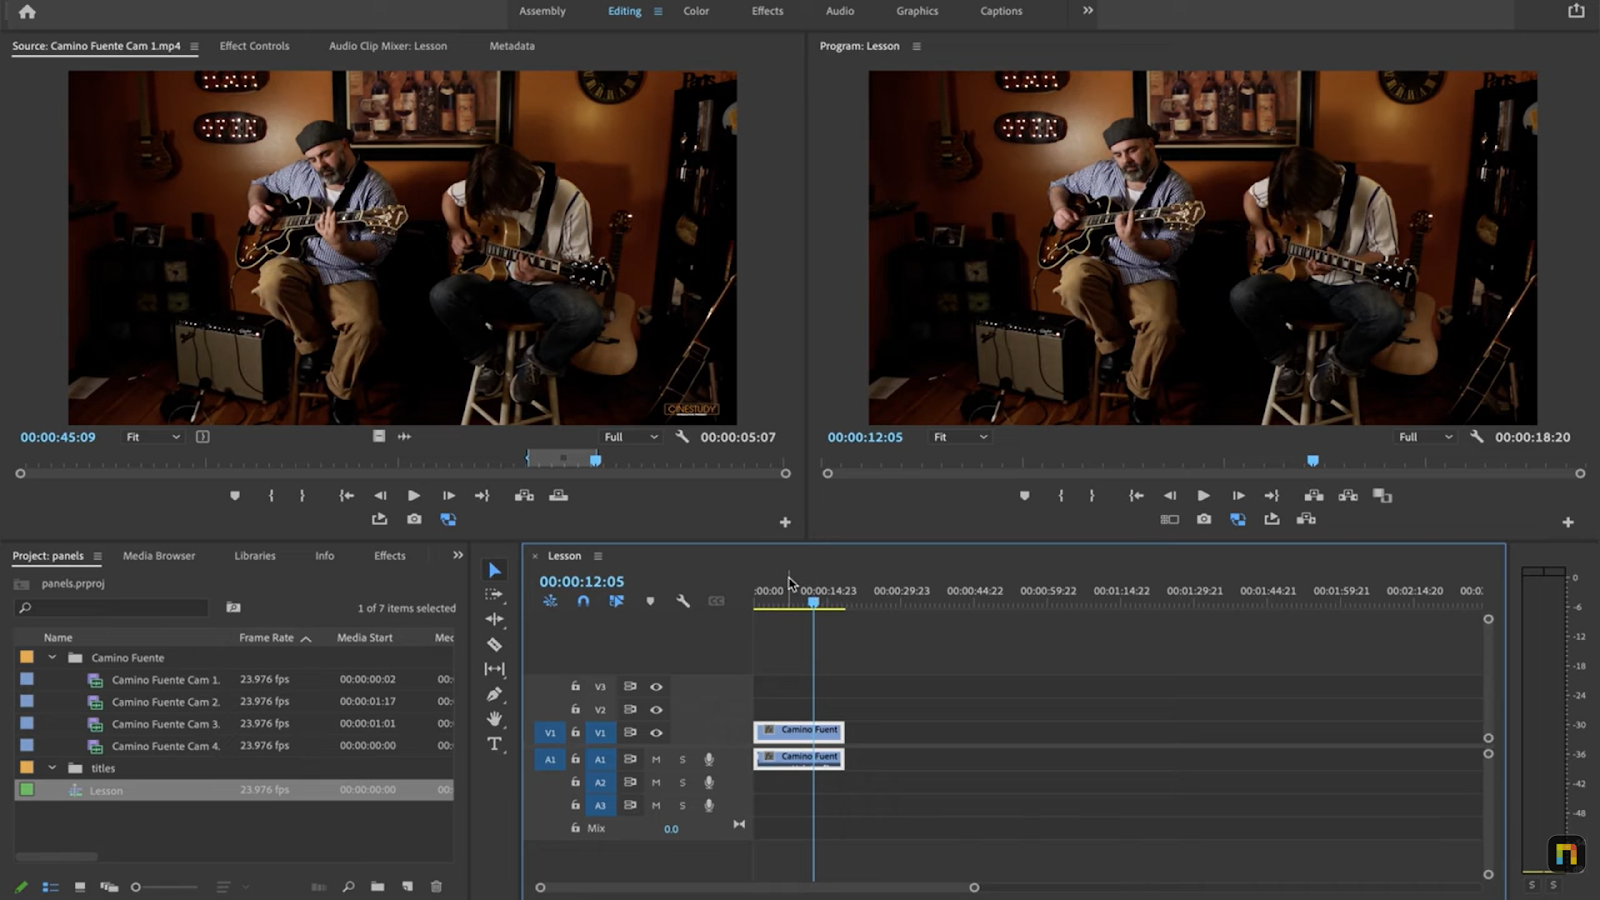Open Program monitor Full resolution dropdown

(1425, 437)
